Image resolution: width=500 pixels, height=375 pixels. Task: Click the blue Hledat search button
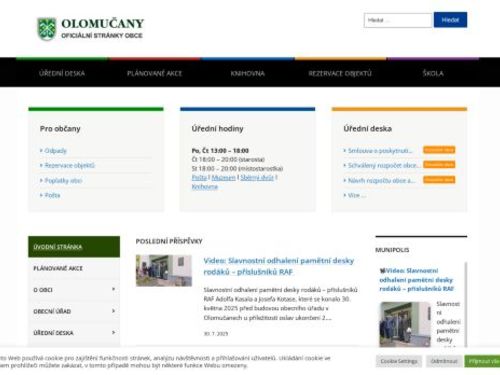click(x=450, y=20)
